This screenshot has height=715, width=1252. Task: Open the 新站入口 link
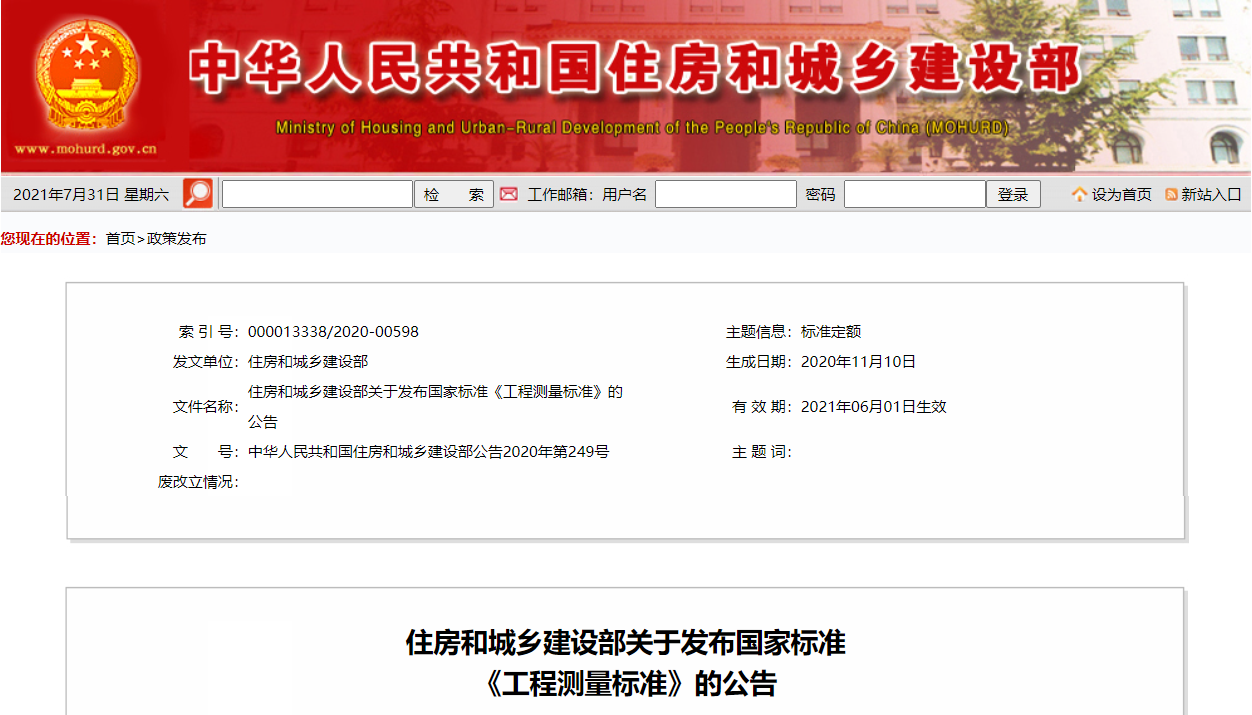1211,195
